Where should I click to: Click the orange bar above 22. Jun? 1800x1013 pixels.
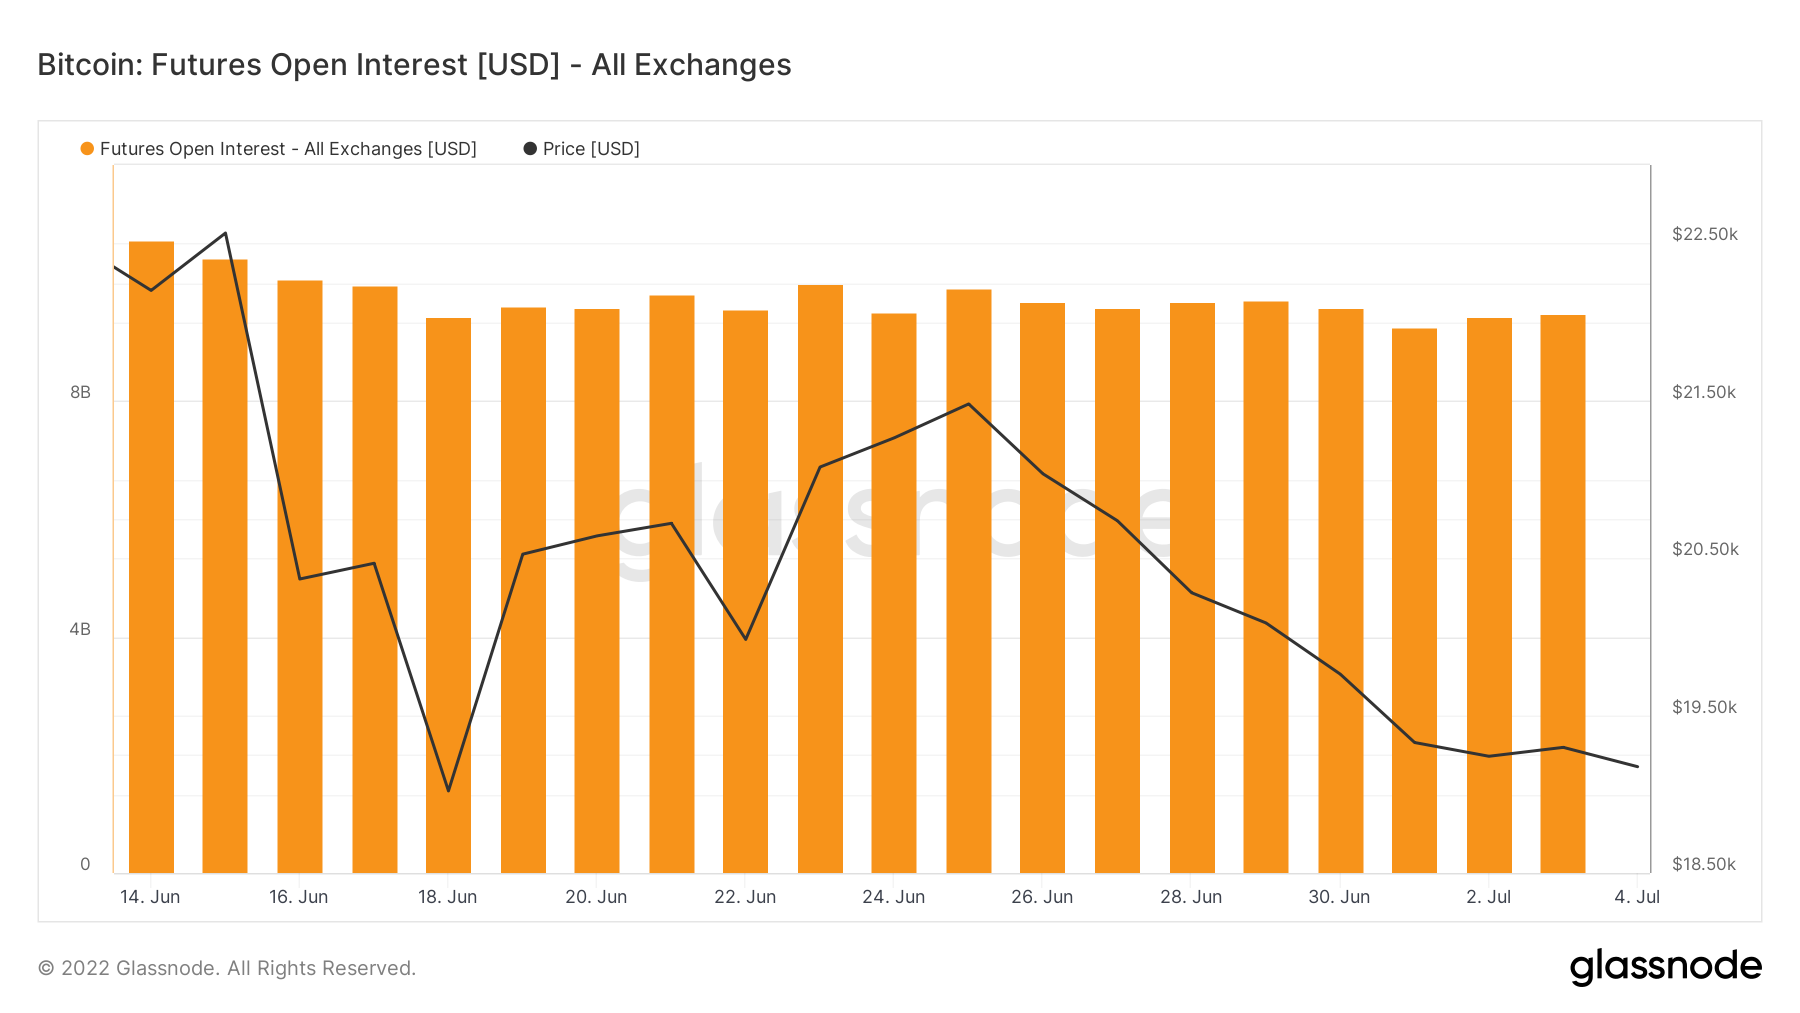[745, 591]
